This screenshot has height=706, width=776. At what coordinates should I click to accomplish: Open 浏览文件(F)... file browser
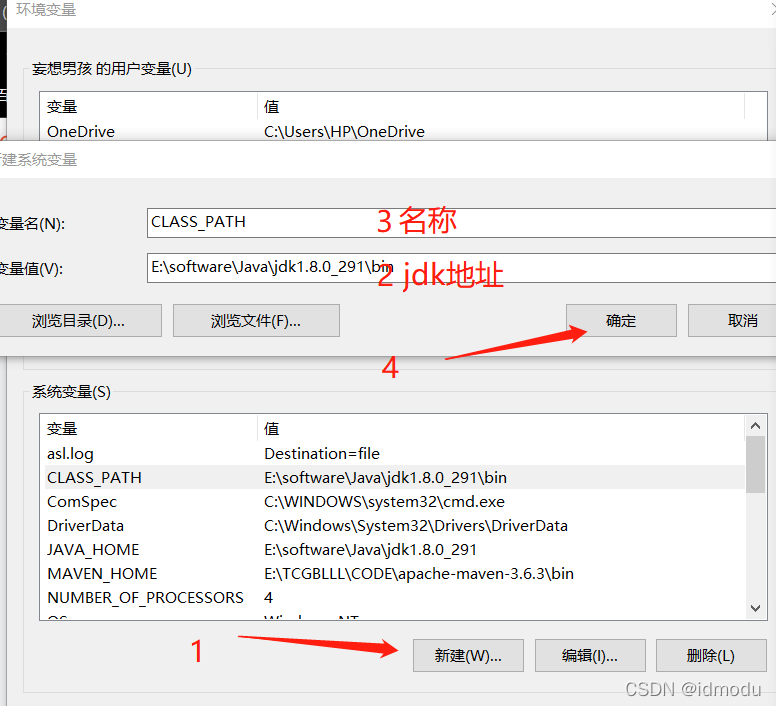click(x=256, y=321)
